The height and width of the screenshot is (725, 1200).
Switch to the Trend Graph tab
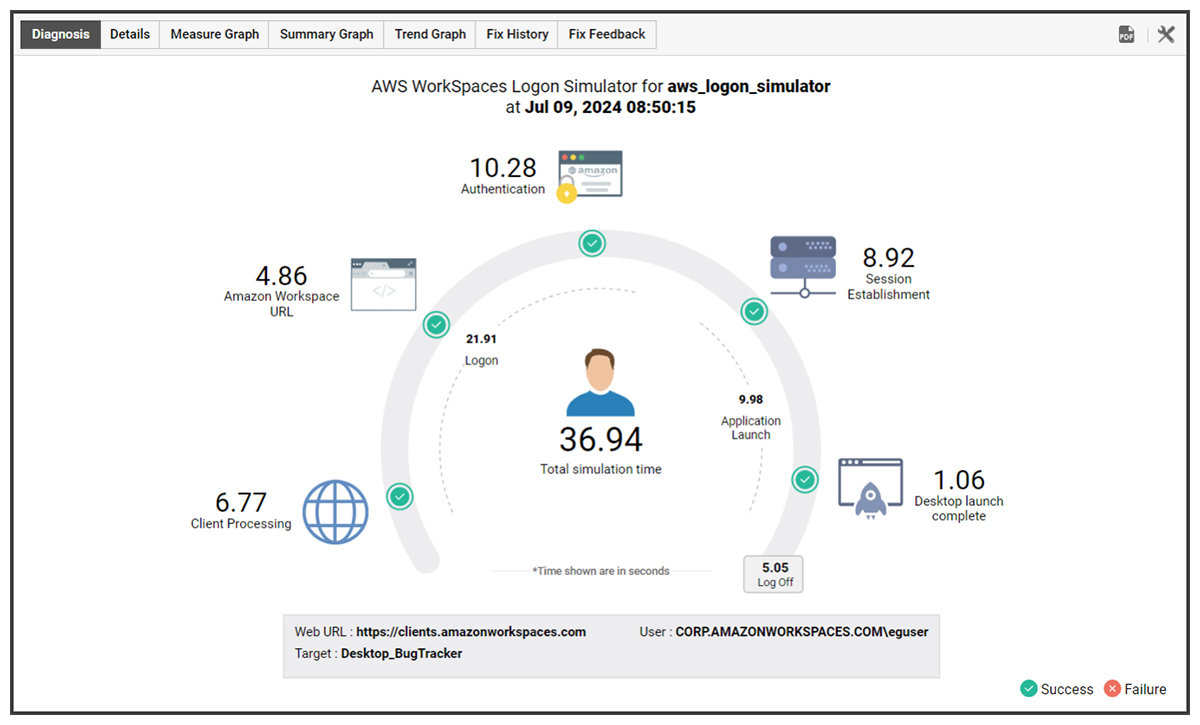[430, 34]
